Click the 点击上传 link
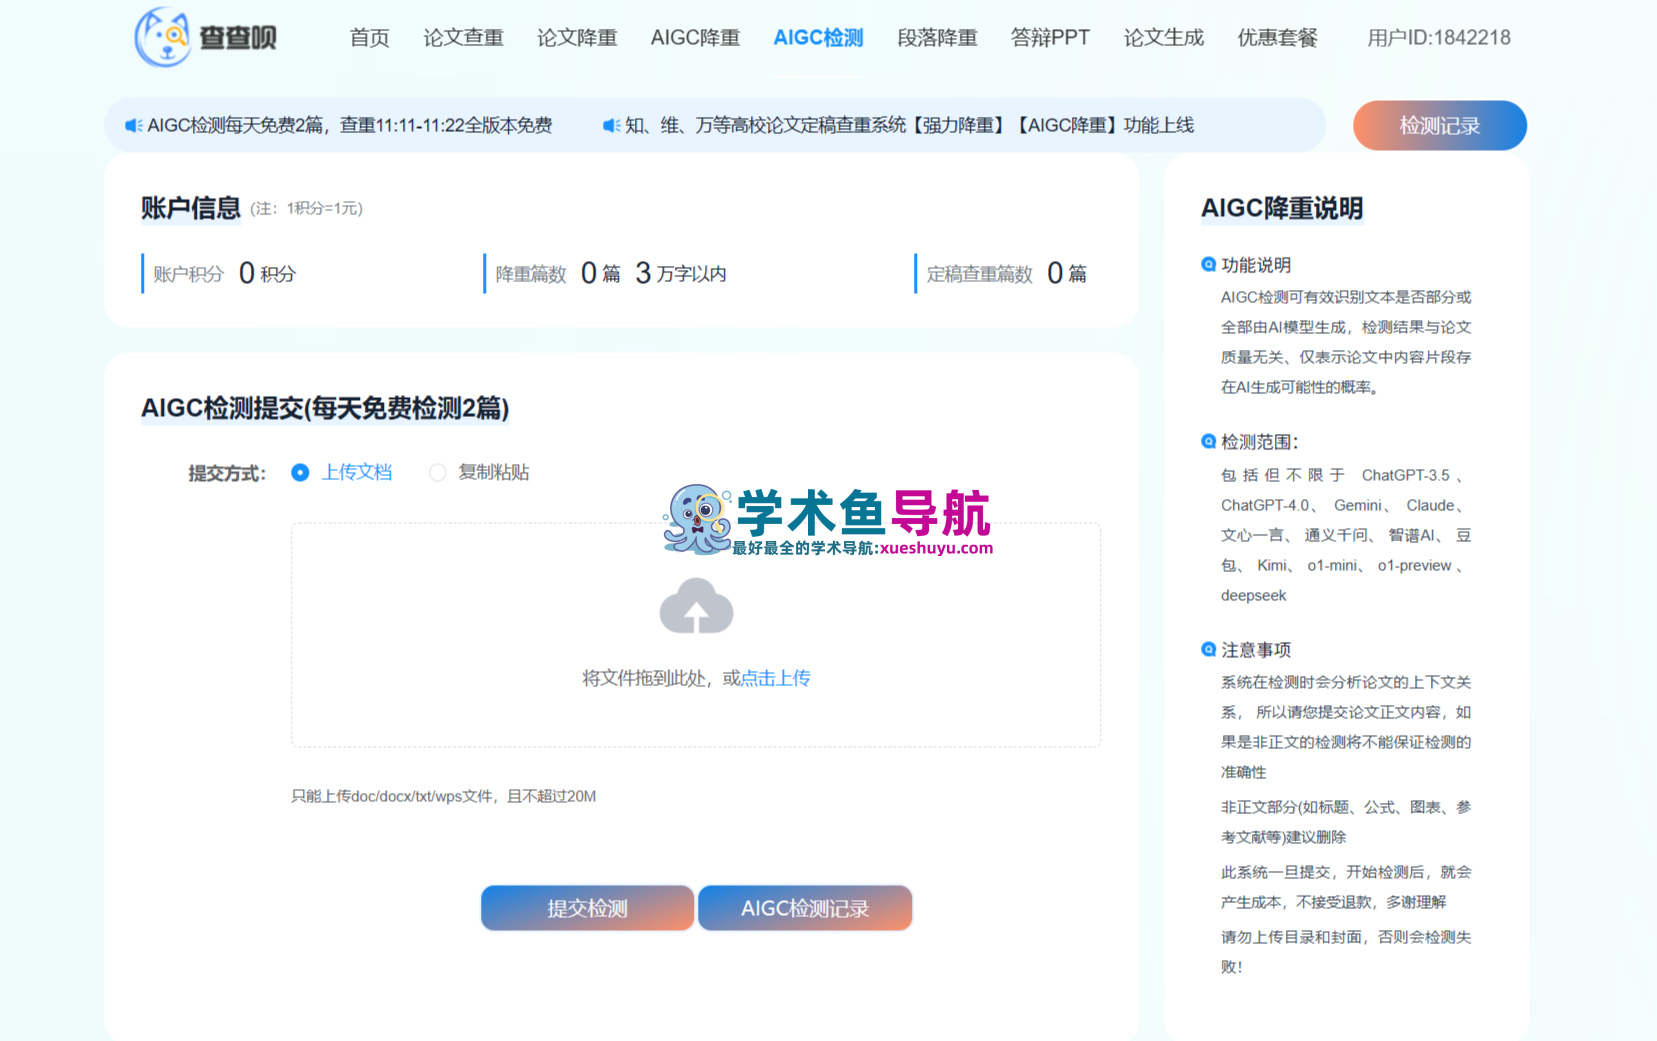 pos(775,678)
